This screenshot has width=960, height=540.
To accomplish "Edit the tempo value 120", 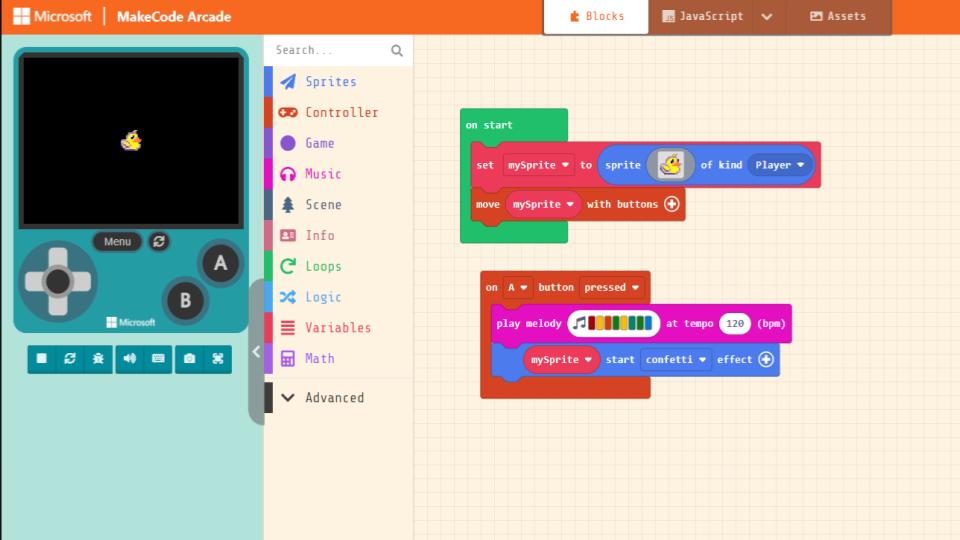I will (735, 323).
